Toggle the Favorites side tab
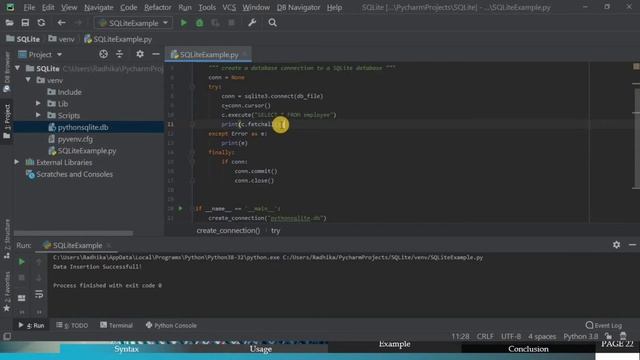Image resolution: width=640 pixels, height=360 pixels. pos(7,291)
